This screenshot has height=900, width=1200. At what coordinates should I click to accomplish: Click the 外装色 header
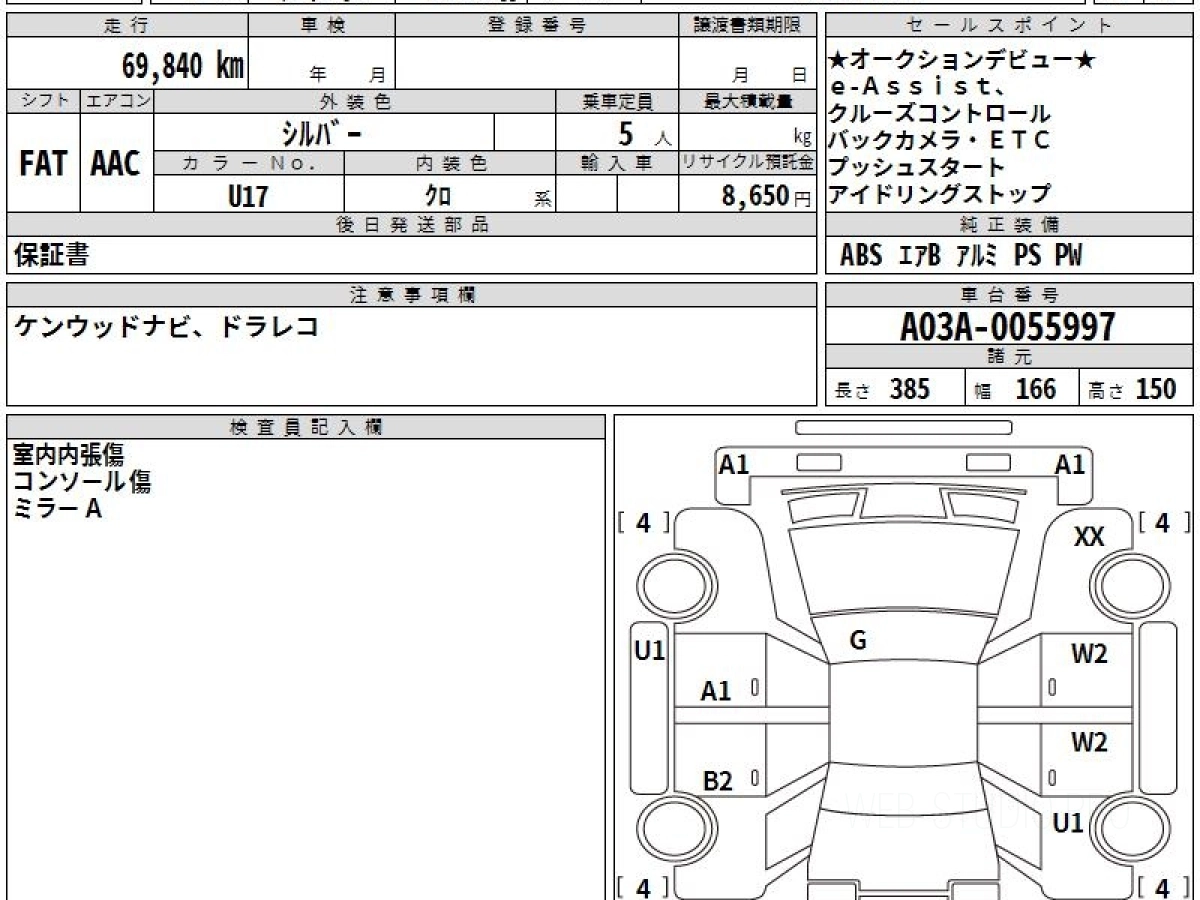point(355,101)
